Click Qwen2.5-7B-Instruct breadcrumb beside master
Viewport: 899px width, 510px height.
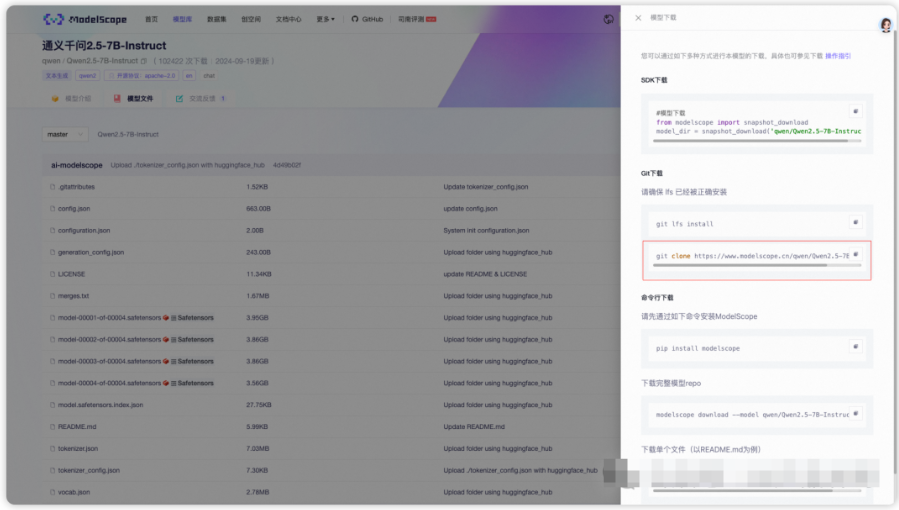128,134
